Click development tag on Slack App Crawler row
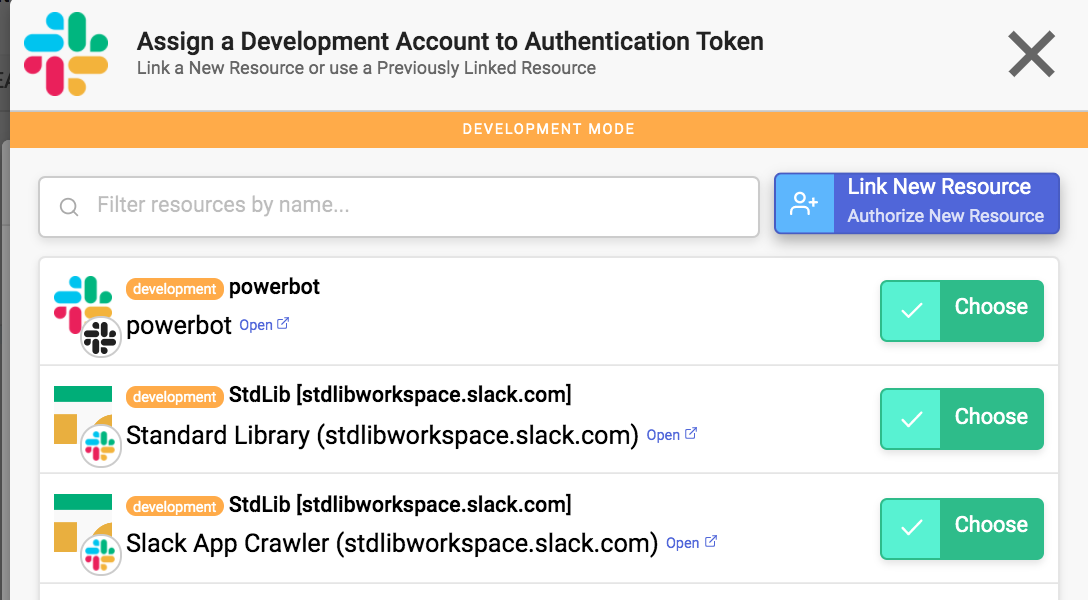This screenshot has height=600, width=1088. [x=175, y=506]
